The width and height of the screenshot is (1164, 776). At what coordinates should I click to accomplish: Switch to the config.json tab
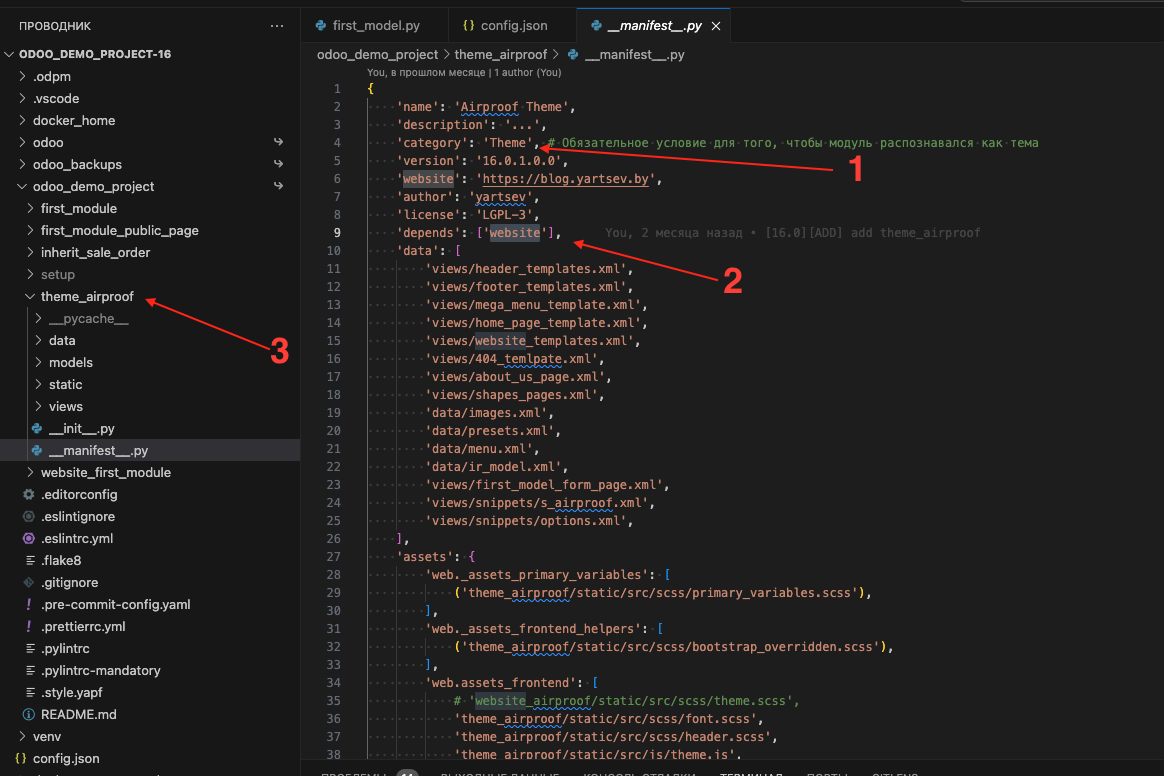tap(513, 25)
